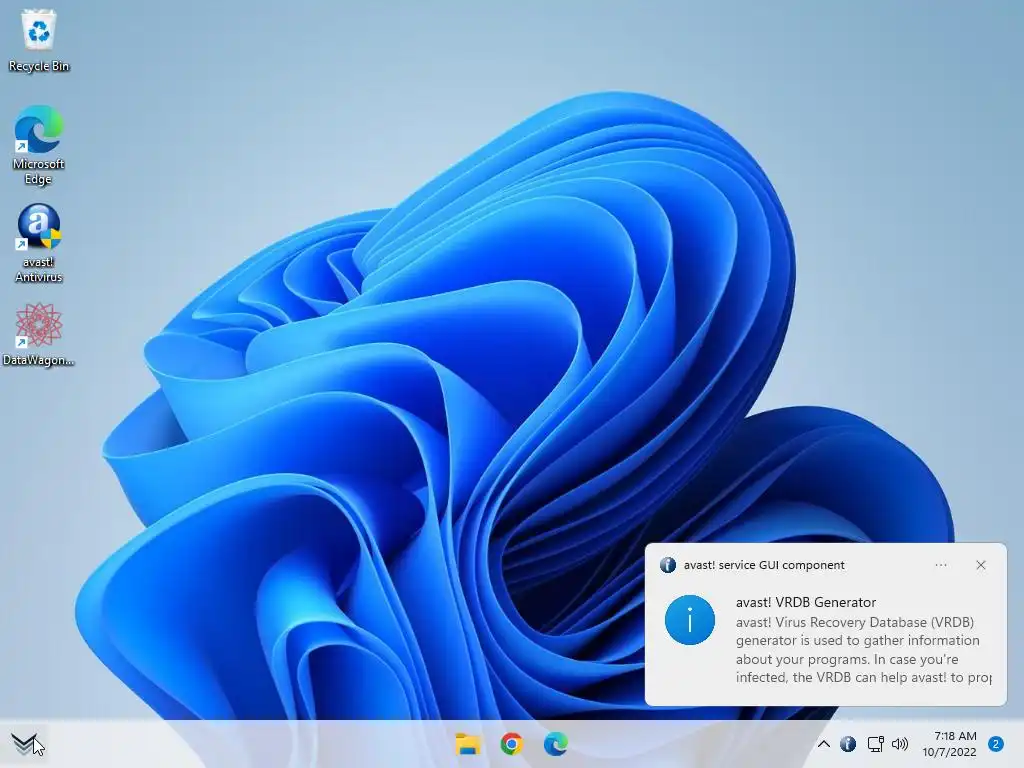
Task: Click the VRDB description text in notification
Action: (x=863, y=650)
